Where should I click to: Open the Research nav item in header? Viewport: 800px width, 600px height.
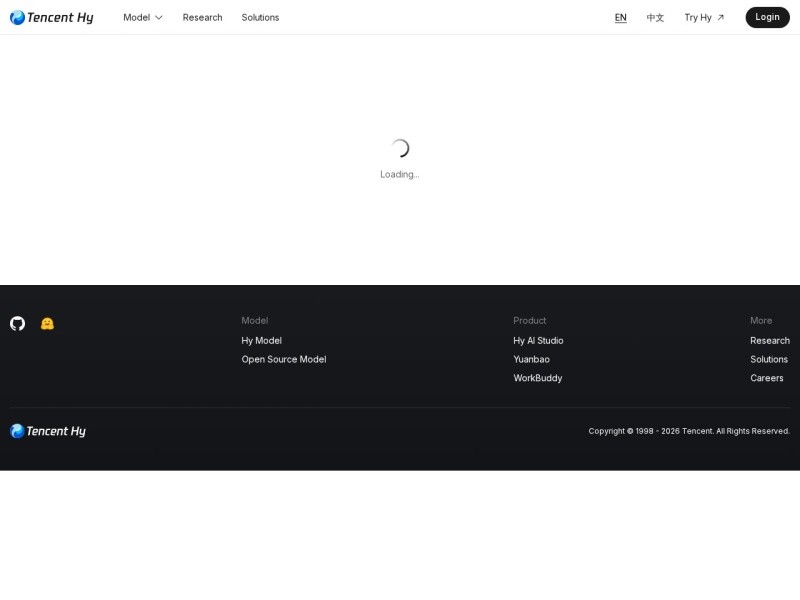203,17
